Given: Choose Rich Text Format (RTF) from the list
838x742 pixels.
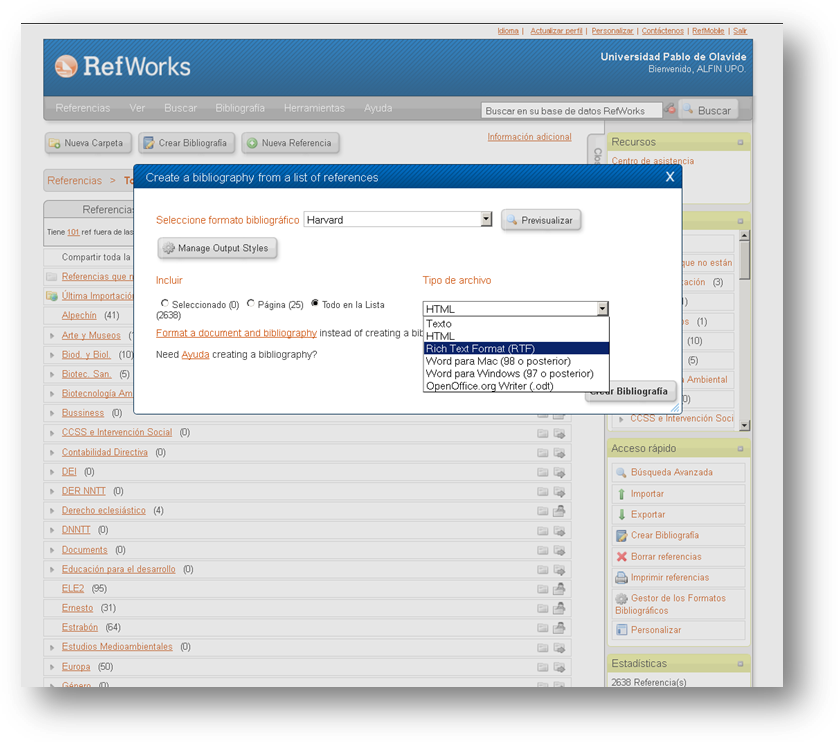Looking at the screenshot, I should (516, 349).
